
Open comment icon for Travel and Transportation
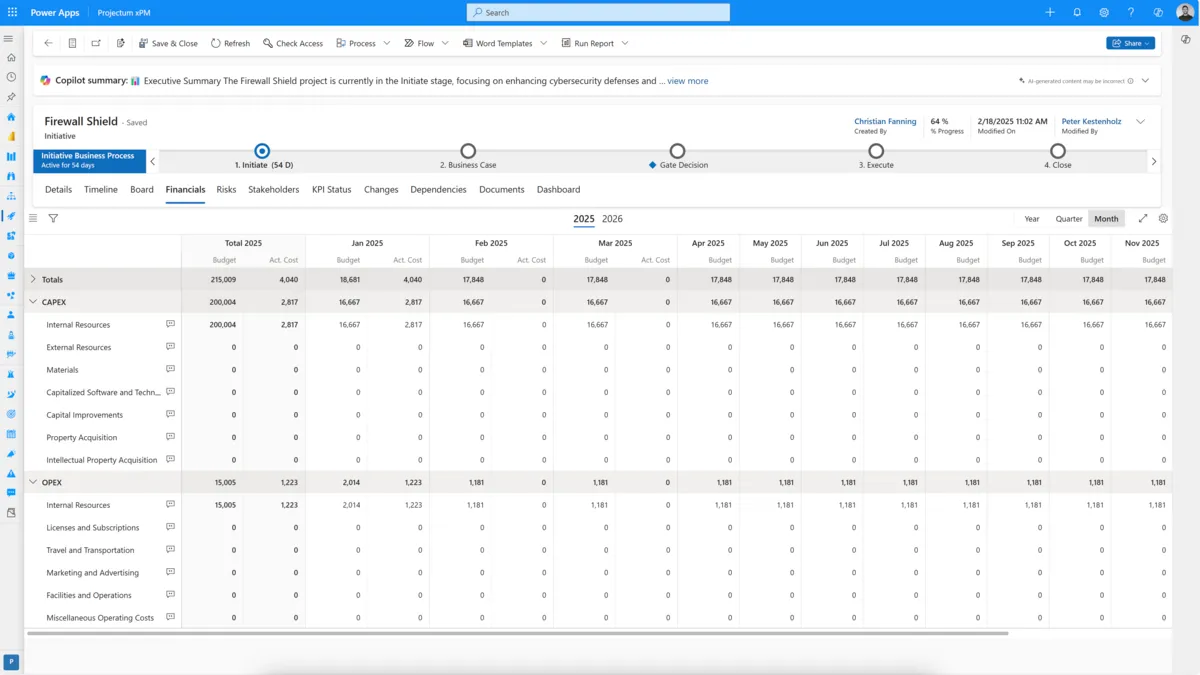170,550
